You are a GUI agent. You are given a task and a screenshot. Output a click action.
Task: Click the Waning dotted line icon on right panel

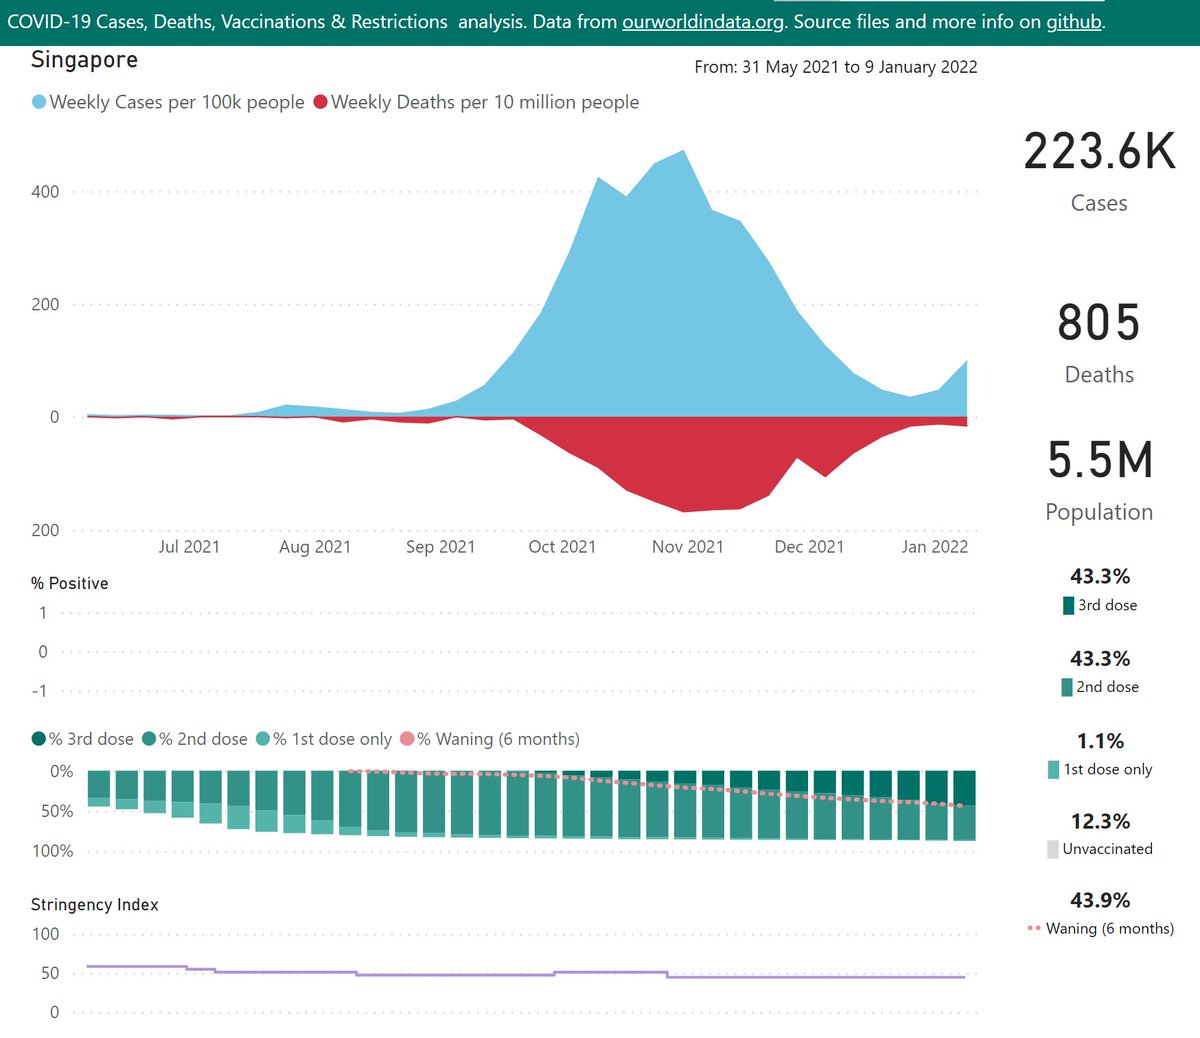coord(1034,928)
